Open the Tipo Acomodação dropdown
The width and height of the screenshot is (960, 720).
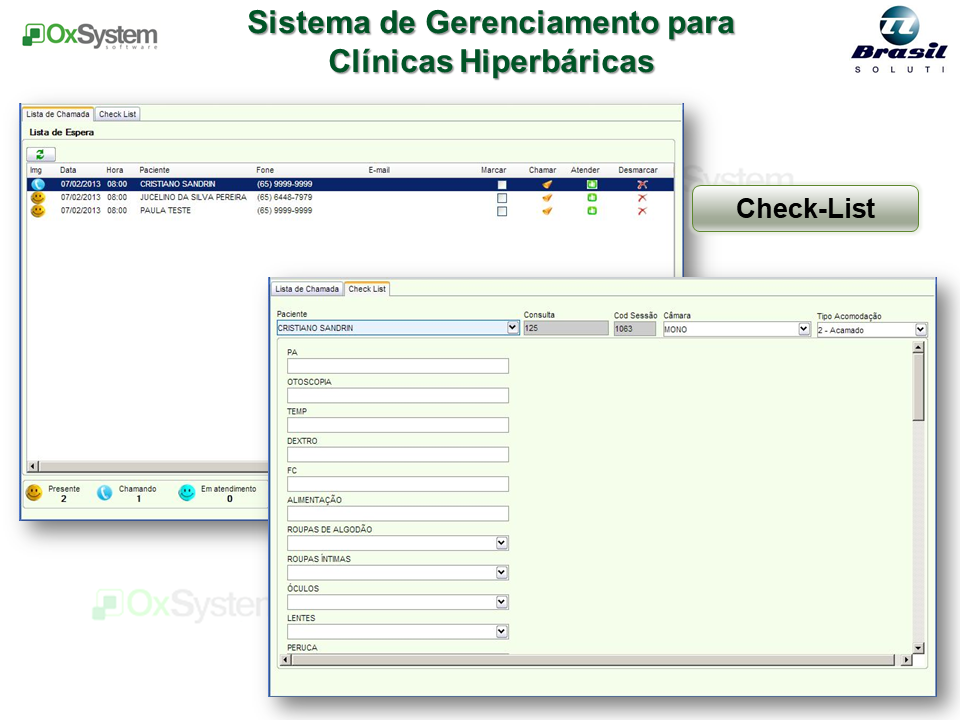(920, 329)
